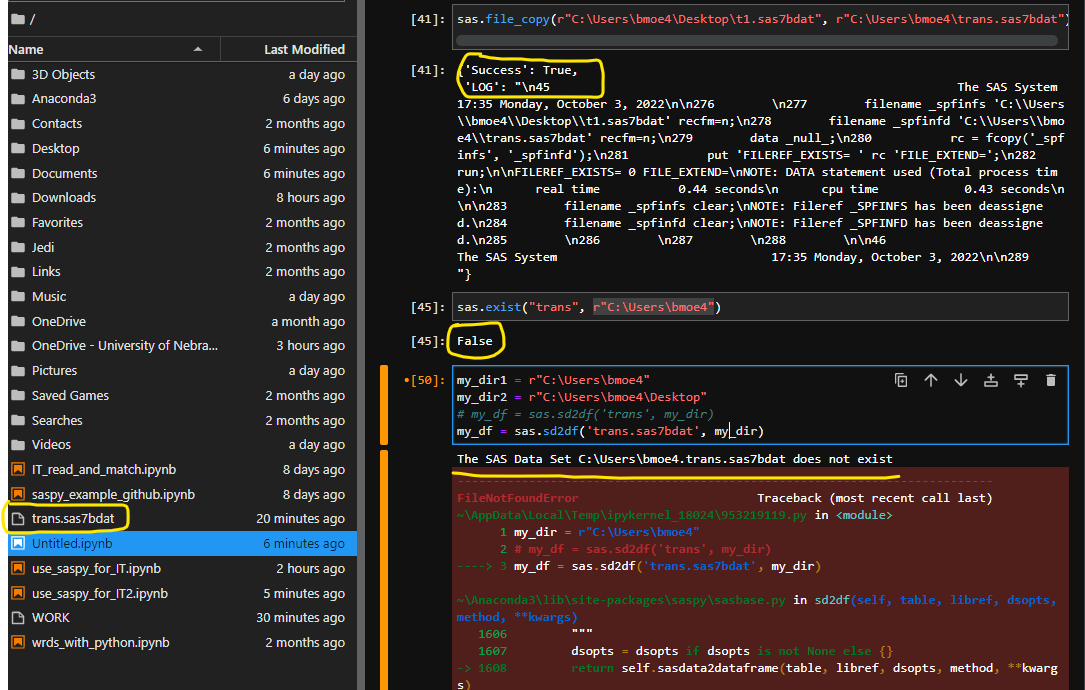Collapse the error traceback output bar
1085x690 pixels.
384,560
